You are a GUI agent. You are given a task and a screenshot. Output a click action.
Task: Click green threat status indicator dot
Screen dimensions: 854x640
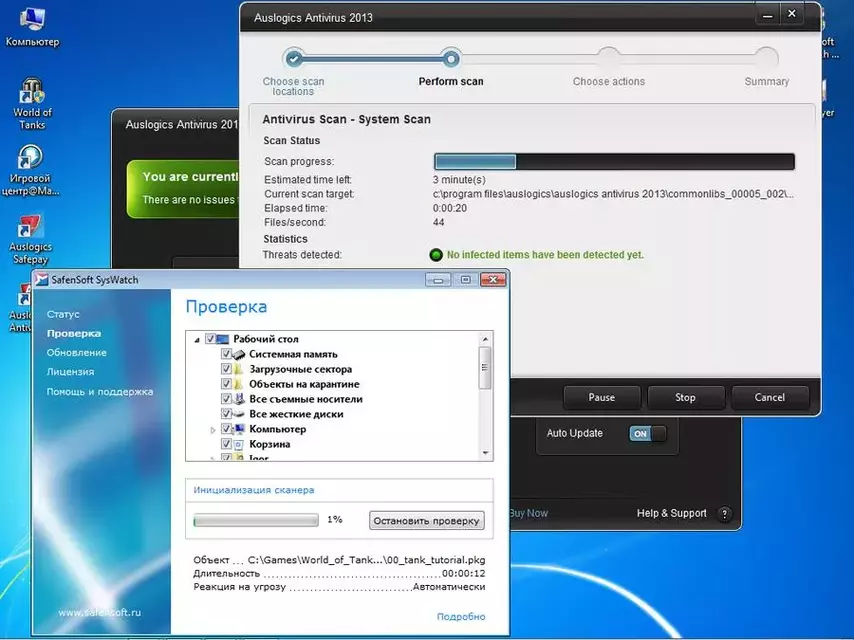[436, 255]
